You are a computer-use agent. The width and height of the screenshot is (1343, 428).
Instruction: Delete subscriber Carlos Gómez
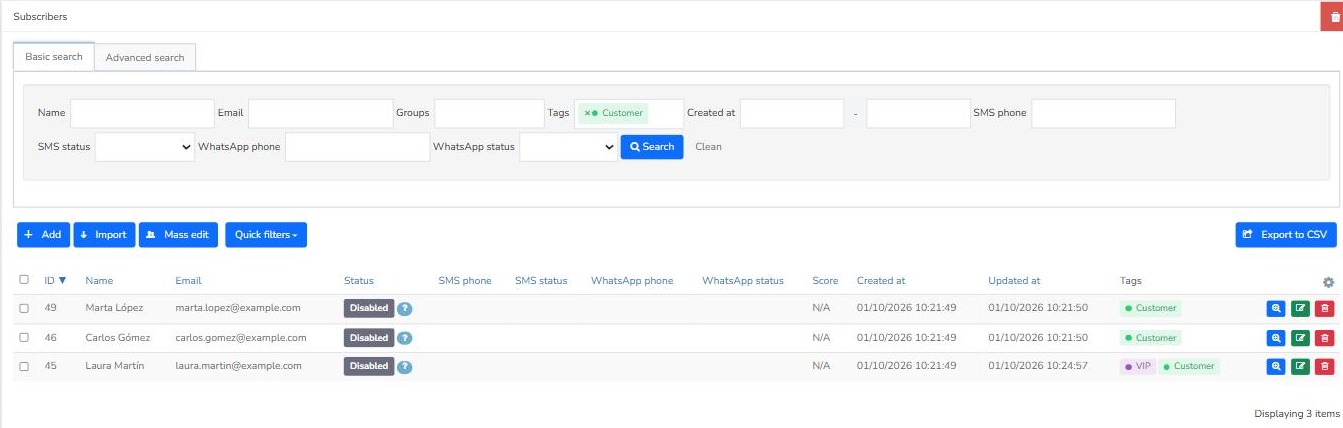(1325, 338)
